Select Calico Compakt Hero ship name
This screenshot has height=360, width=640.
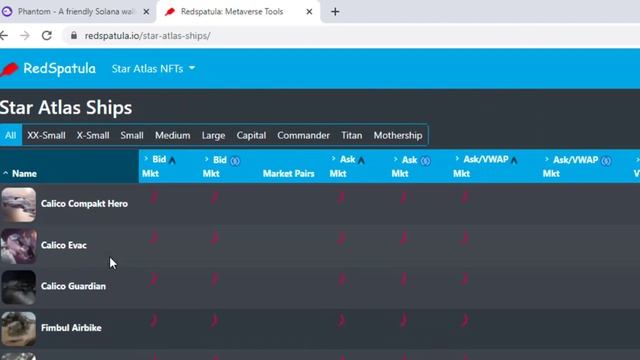[x=84, y=204]
